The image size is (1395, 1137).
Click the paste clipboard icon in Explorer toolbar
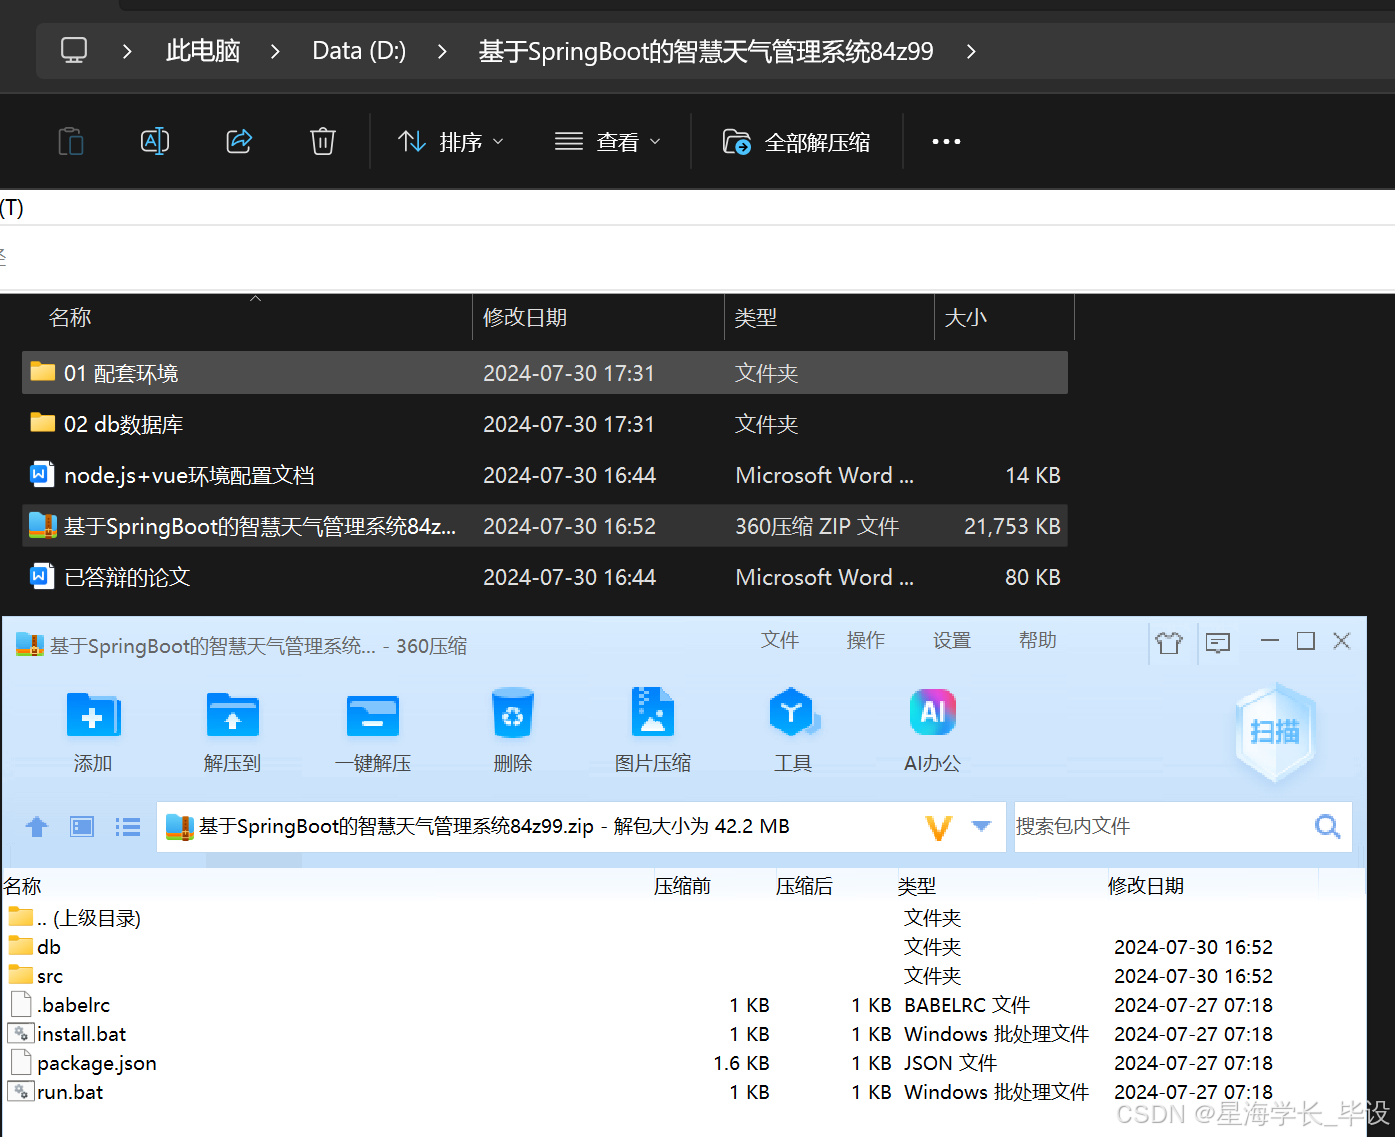[71, 142]
